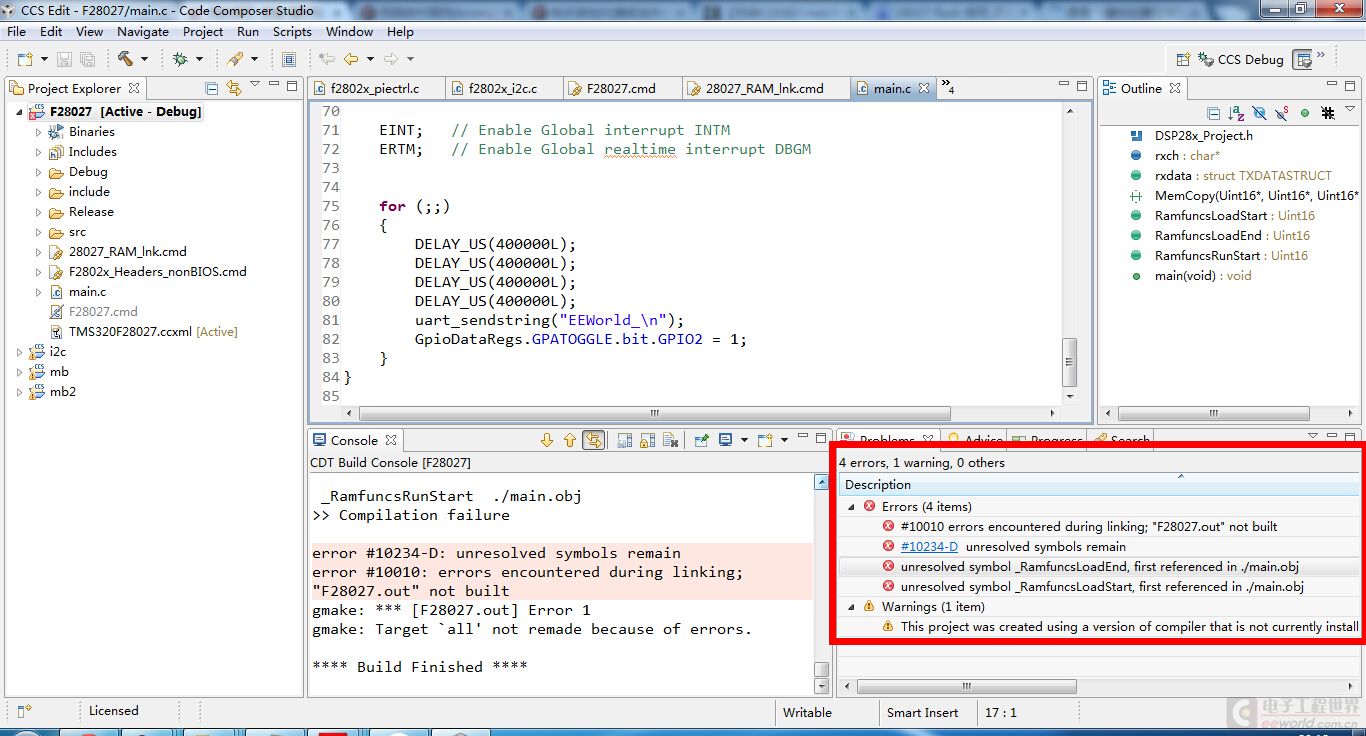1366x736 pixels.
Task: Collapse the Errors (4 items) group
Action: point(851,507)
